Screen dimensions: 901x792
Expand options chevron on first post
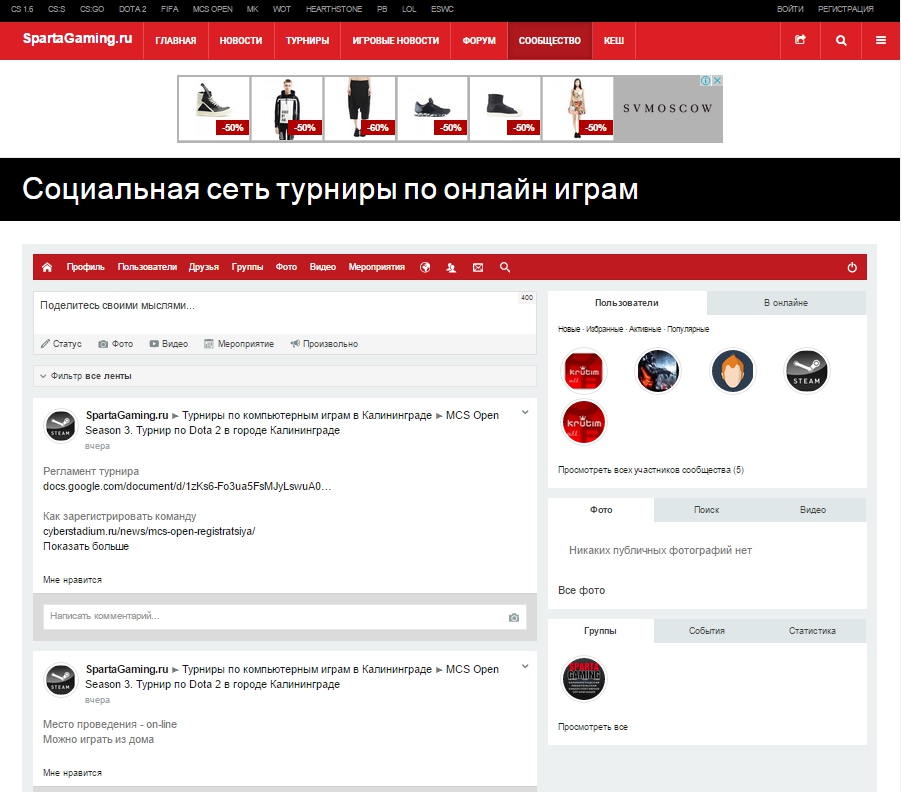[x=525, y=412]
